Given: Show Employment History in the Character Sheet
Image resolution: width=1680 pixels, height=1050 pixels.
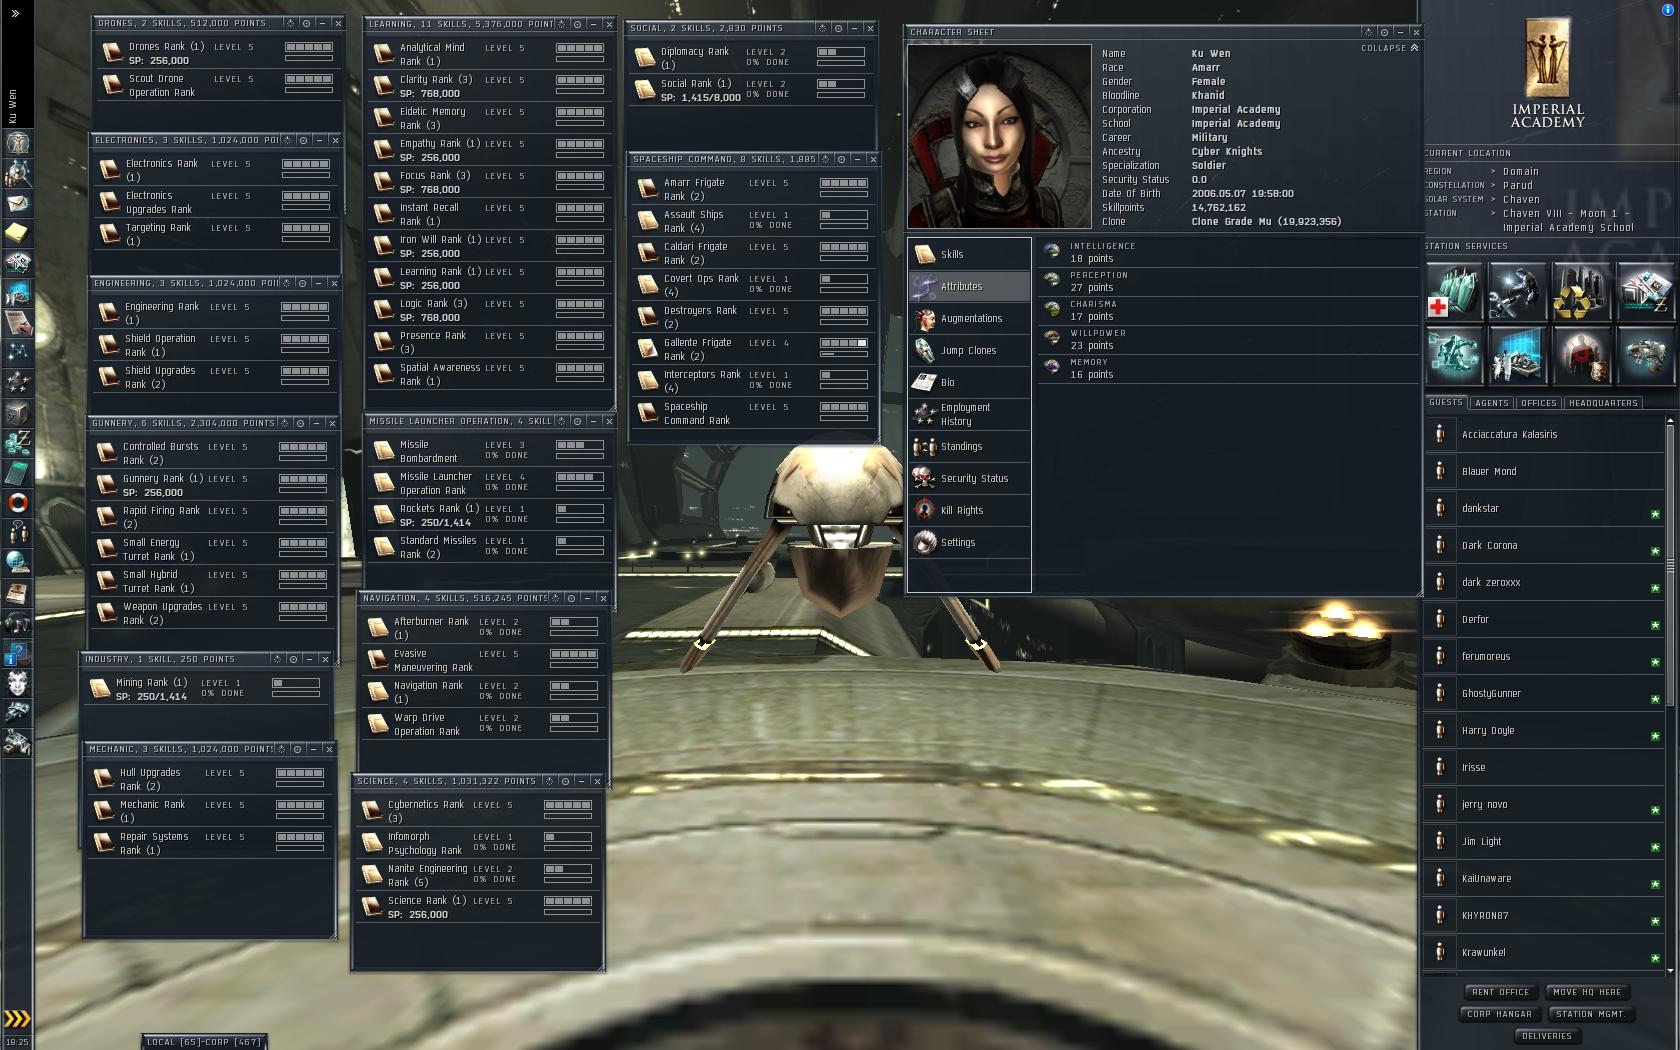Looking at the screenshot, I should [969, 414].
